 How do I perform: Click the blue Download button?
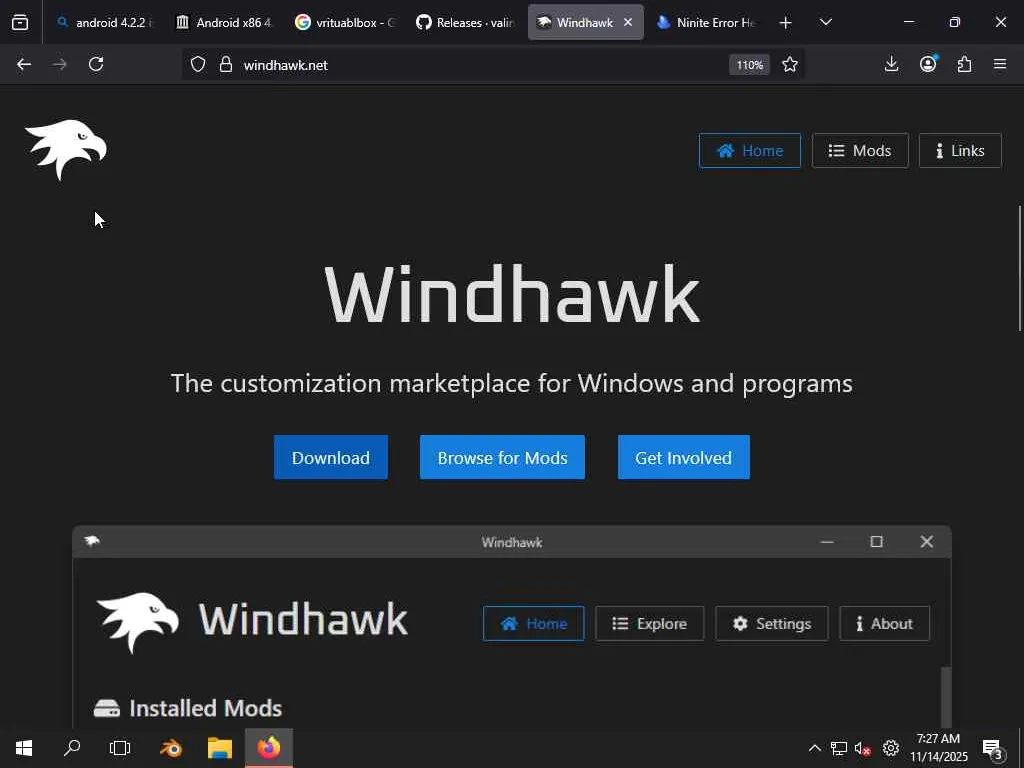[x=330, y=457]
